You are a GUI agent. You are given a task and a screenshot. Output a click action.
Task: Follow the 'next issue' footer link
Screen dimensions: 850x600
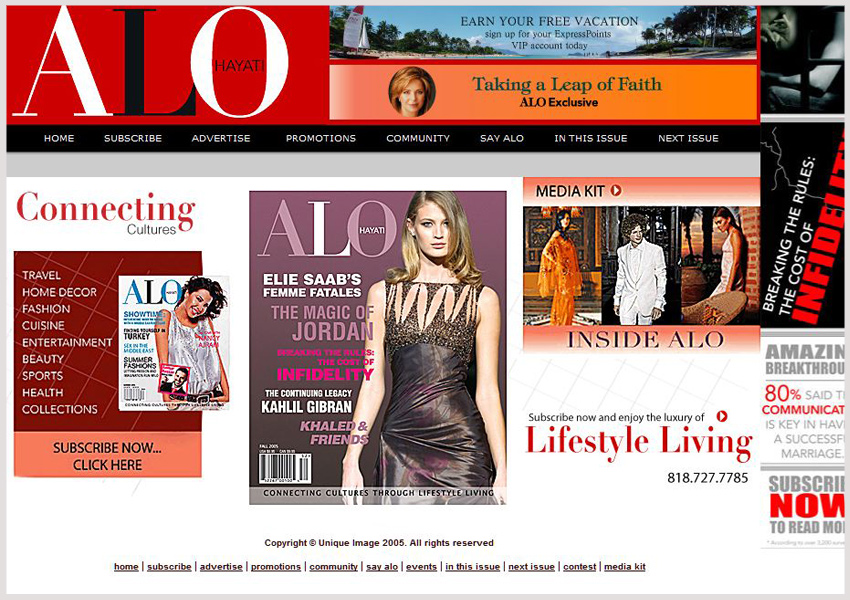coord(531,566)
